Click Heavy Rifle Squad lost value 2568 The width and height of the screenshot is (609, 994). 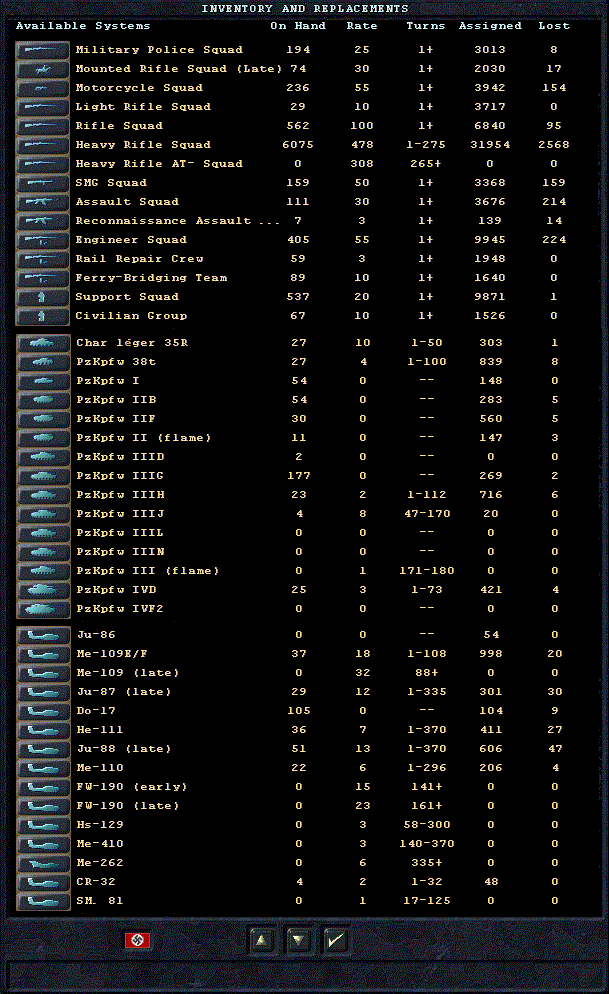click(x=554, y=145)
